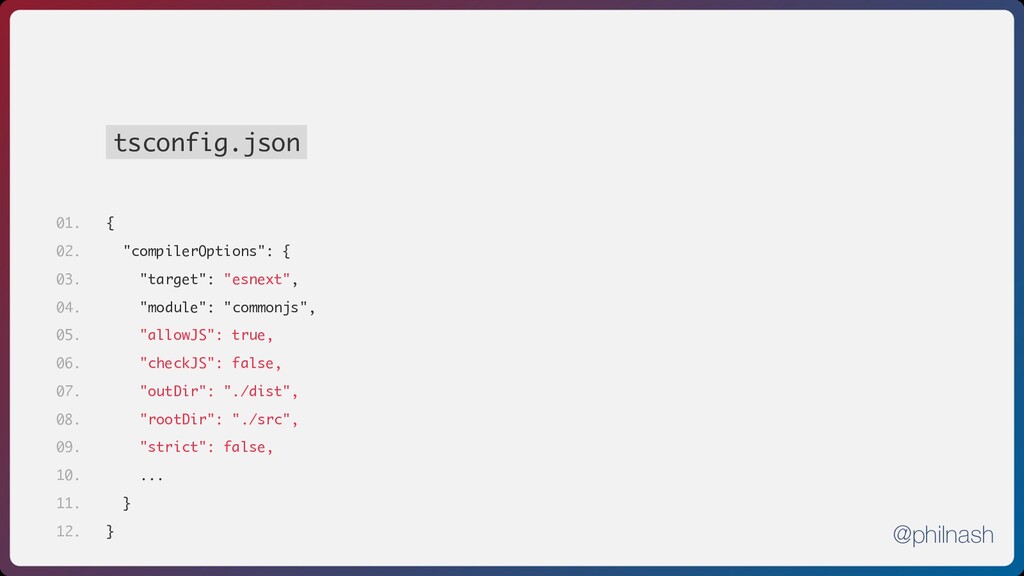The width and height of the screenshot is (1024, 576).
Task: Click line number 05
Action: (68, 335)
